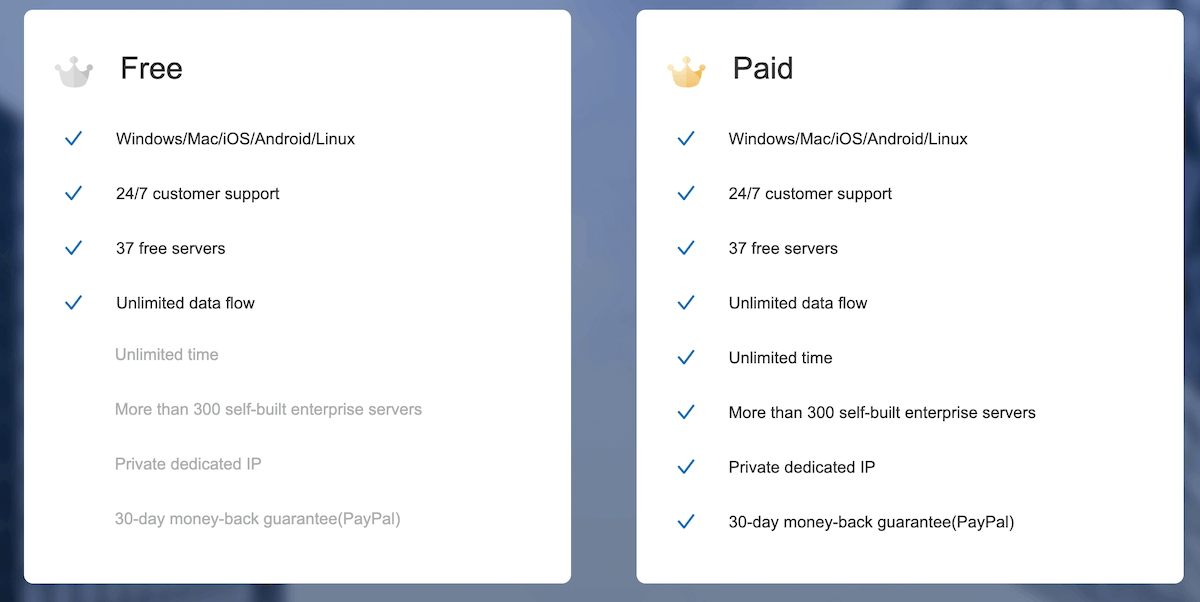The width and height of the screenshot is (1200, 602).
Task: Click the silver crown icon beside Free
Action: point(73,72)
